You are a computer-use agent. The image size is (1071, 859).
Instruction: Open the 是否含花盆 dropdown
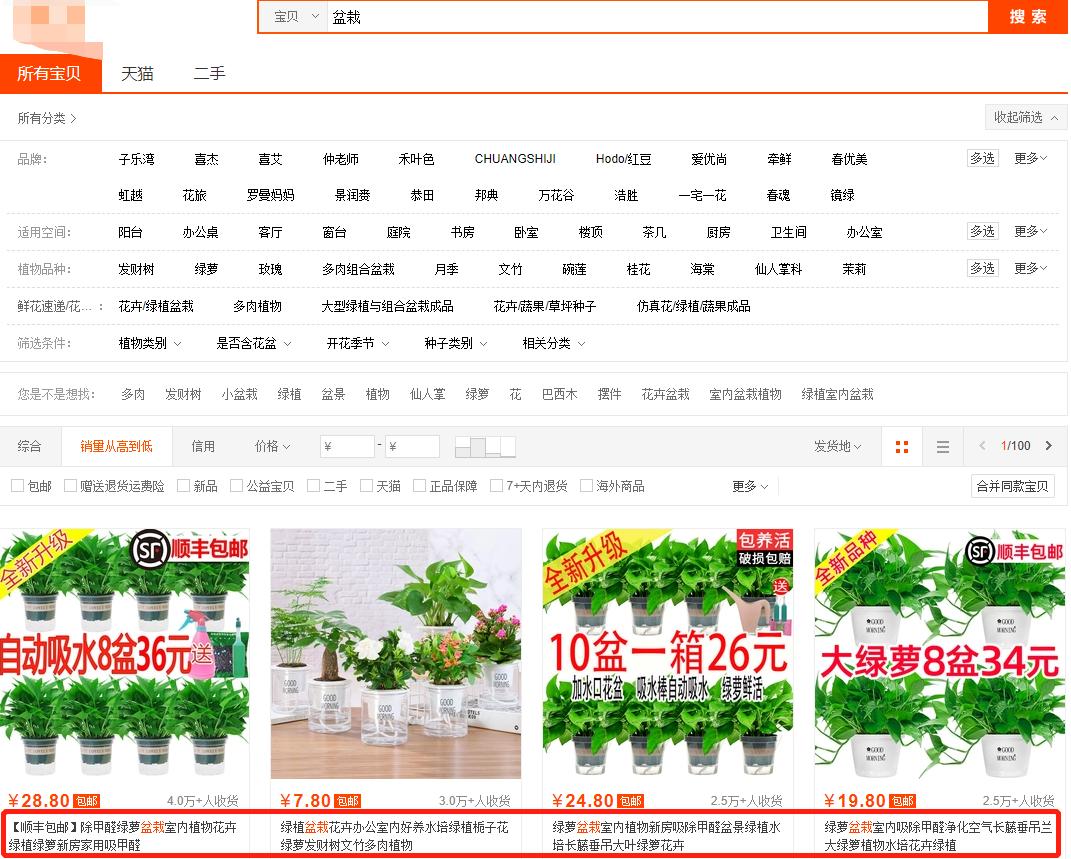252,343
